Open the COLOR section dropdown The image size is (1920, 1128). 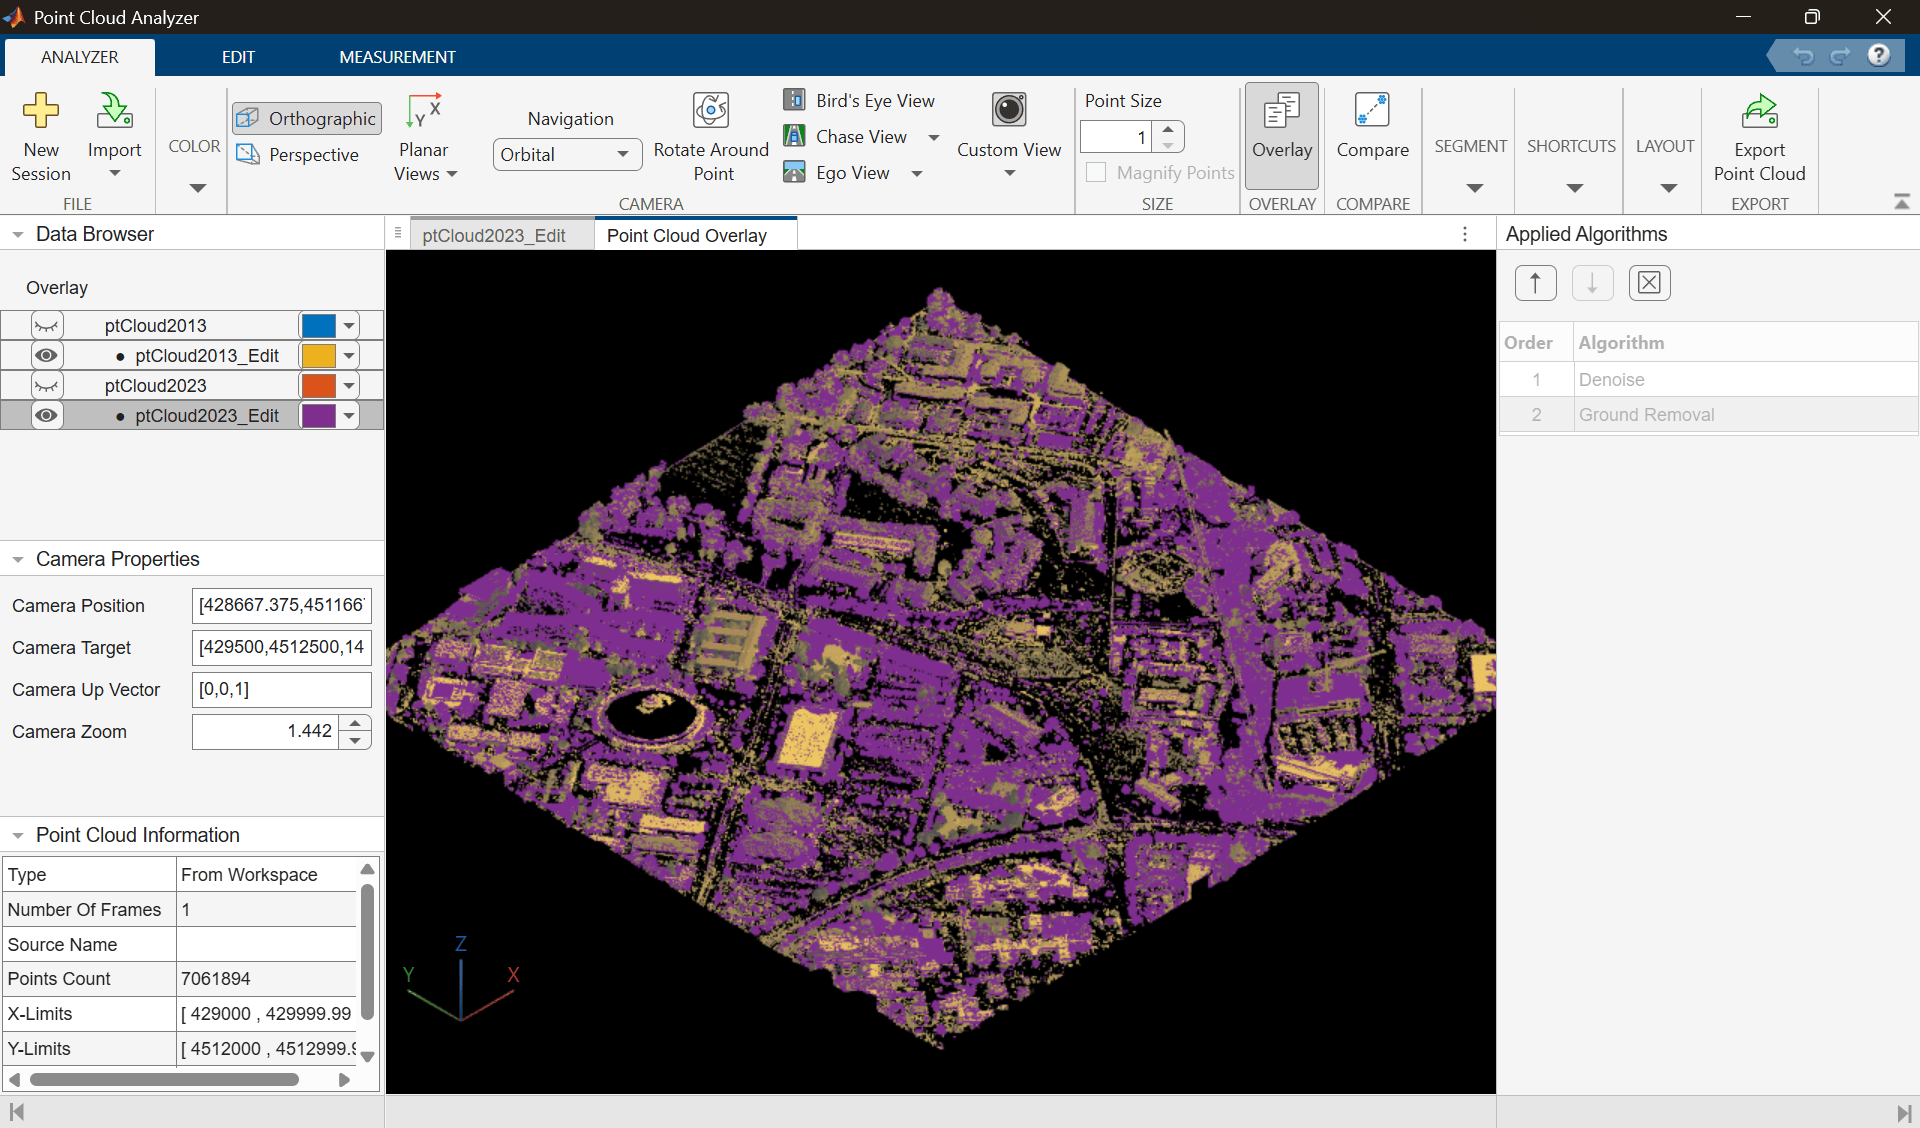197,188
